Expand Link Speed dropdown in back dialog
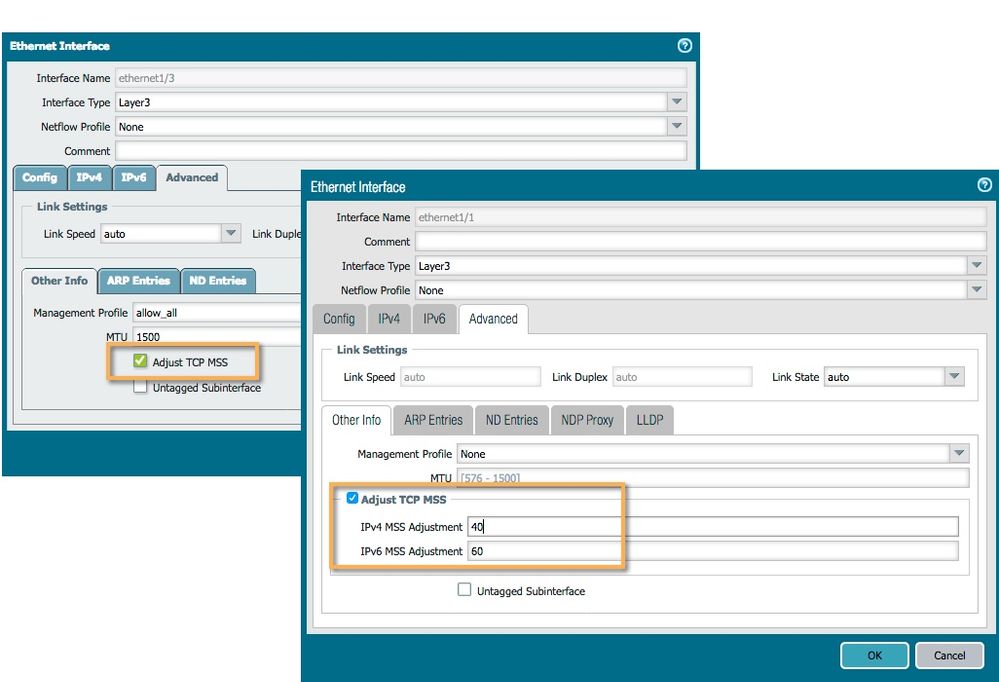Viewport: 999px width, 682px height. [x=231, y=233]
